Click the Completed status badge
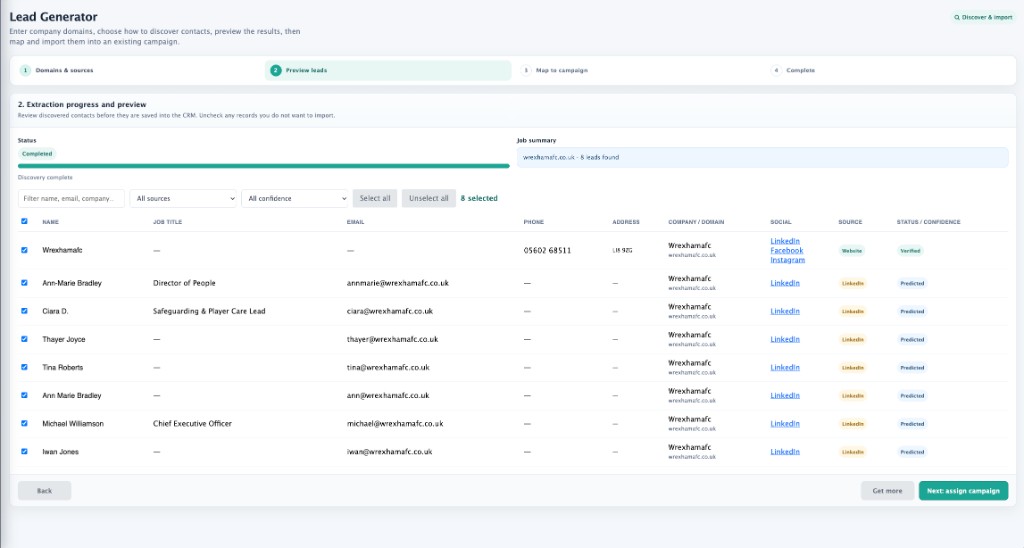This screenshot has height=548, width=1024. [37, 154]
